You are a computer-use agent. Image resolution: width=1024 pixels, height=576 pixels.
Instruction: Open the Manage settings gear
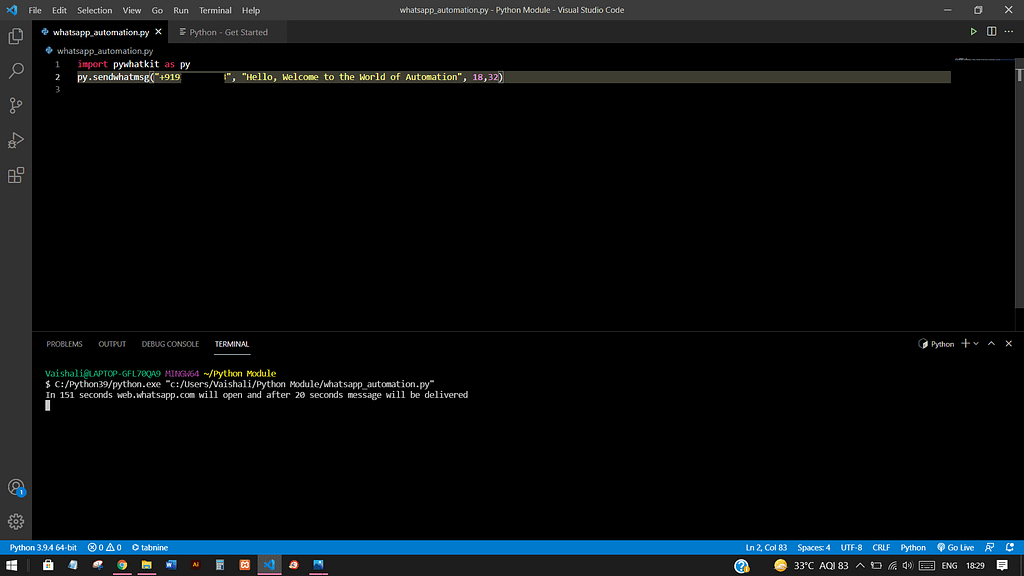(x=15, y=520)
